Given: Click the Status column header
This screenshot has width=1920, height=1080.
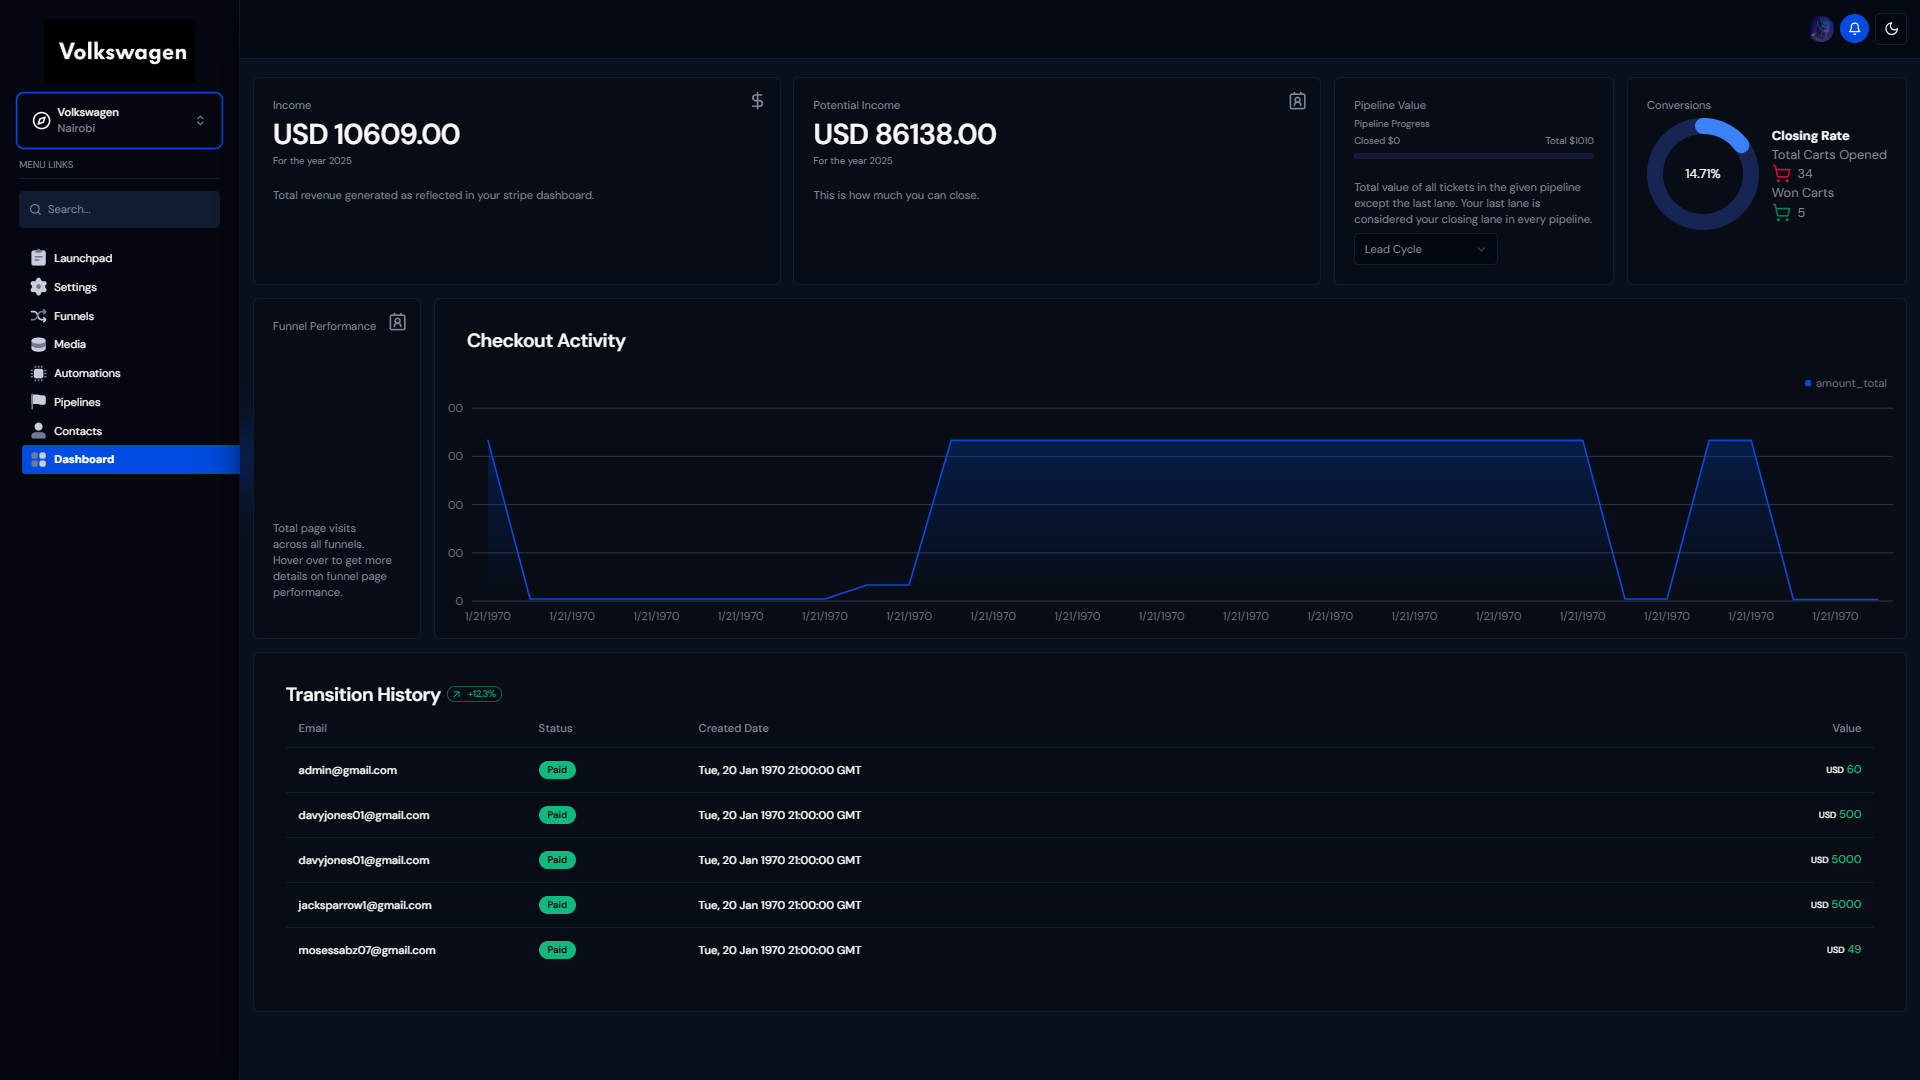Looking at the screenshot, I should (555, 728).
